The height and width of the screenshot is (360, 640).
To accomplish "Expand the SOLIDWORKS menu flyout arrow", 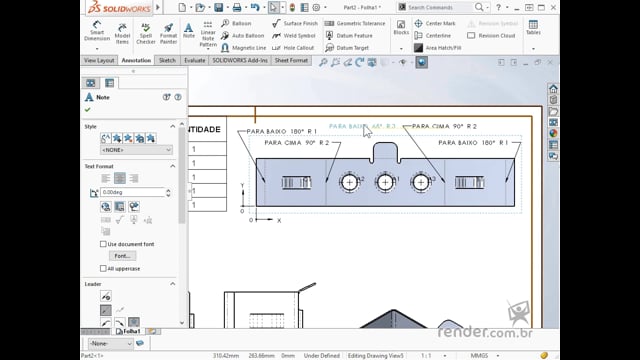I will [x=158, y=7].
